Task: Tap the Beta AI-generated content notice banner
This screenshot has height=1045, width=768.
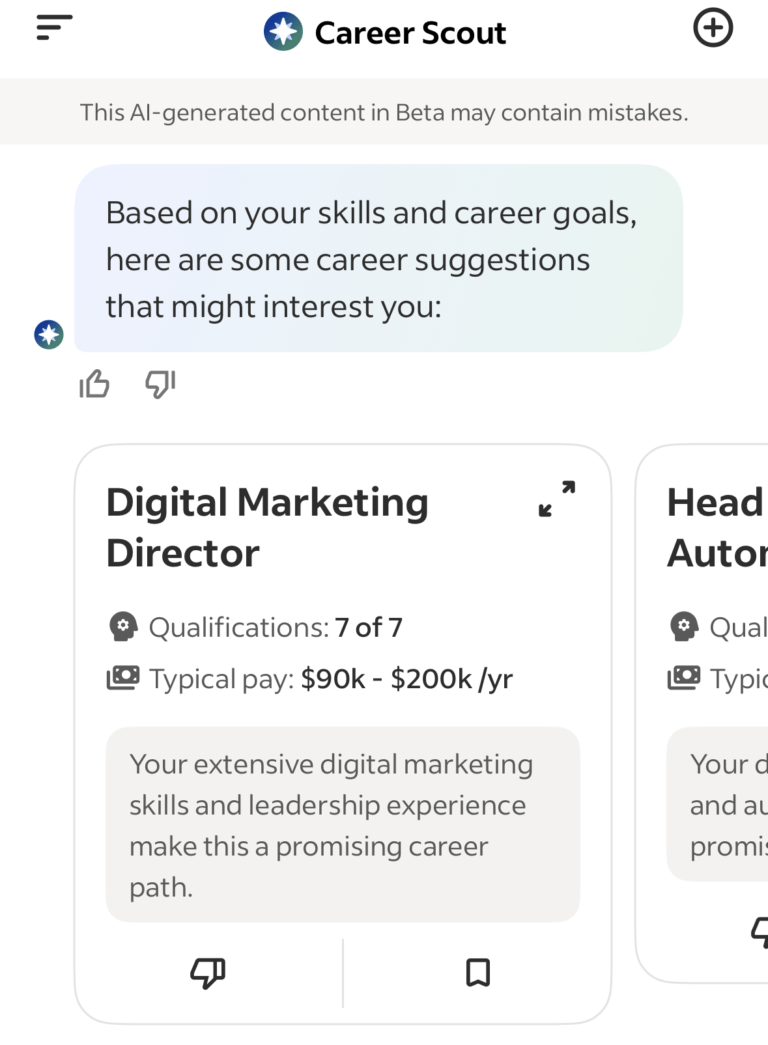Action: 384,112
